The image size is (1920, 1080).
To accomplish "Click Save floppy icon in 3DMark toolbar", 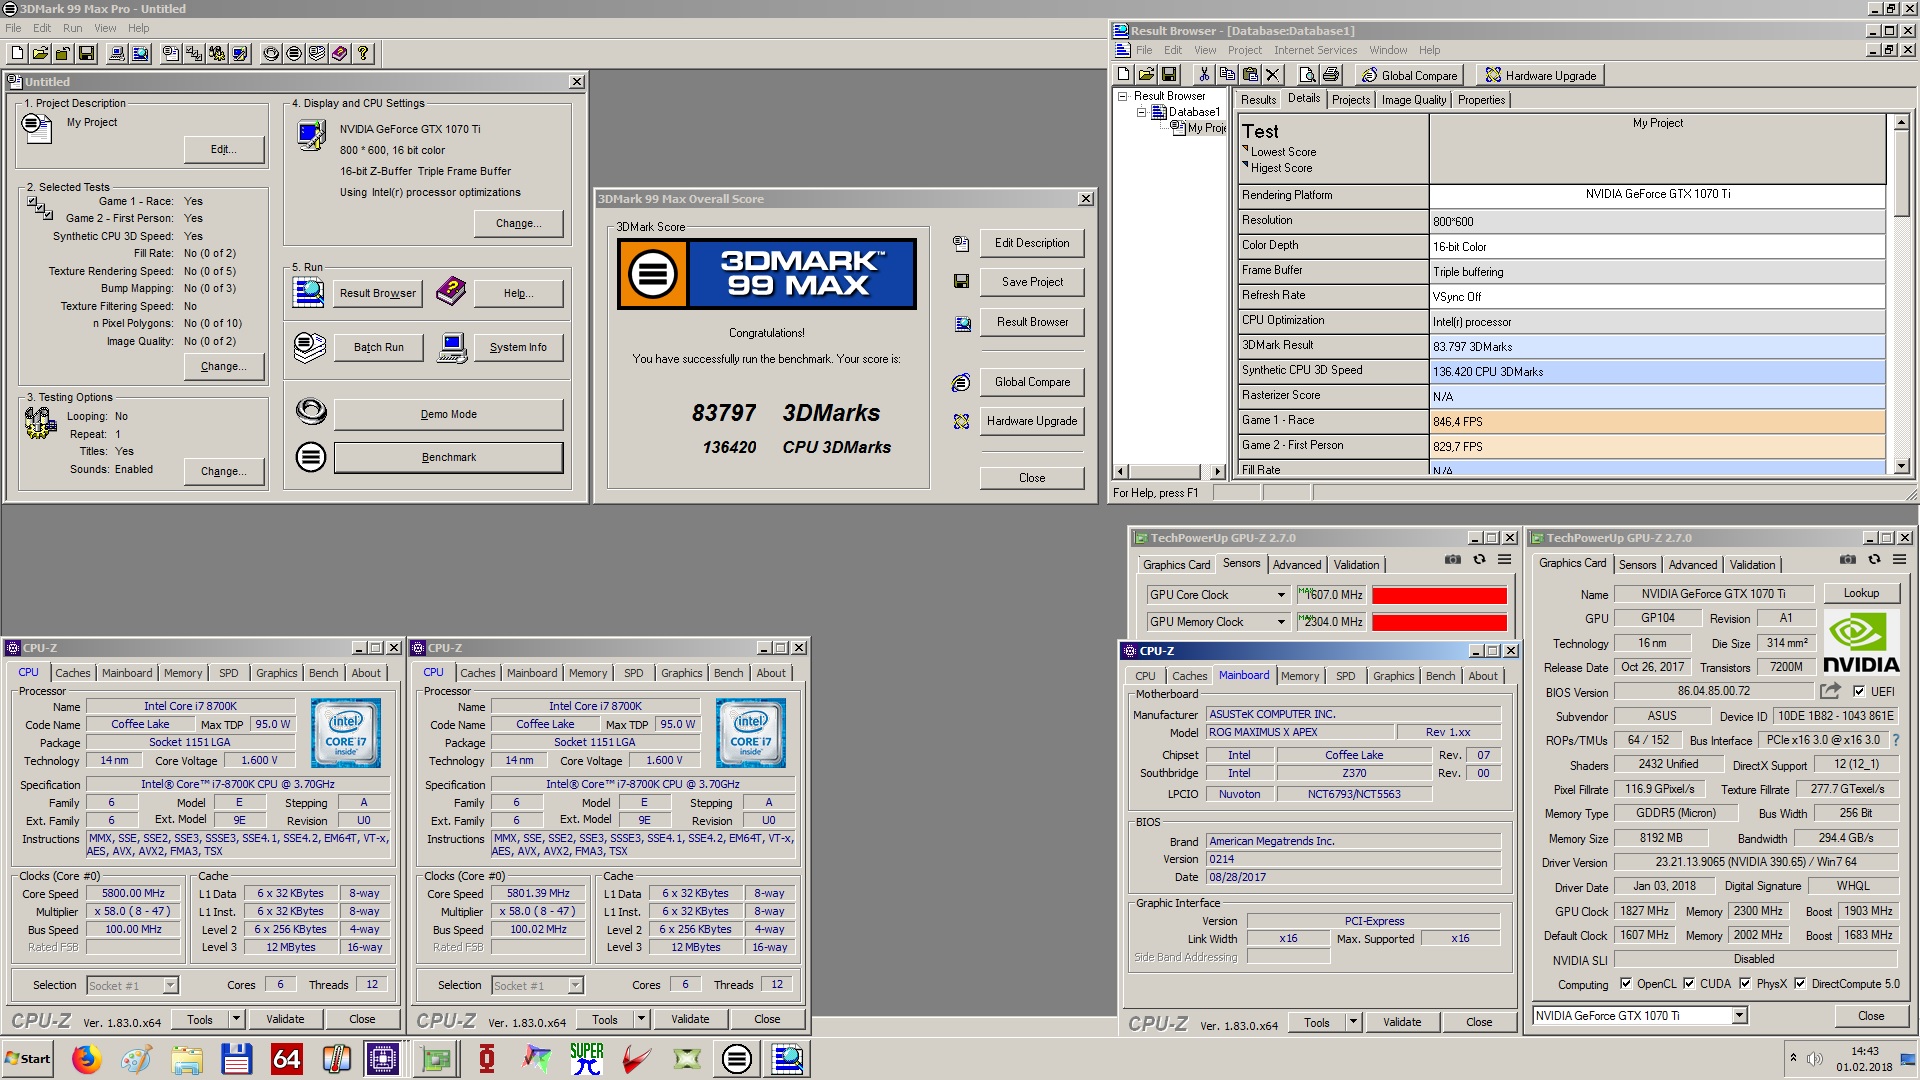I will (86, 53).
